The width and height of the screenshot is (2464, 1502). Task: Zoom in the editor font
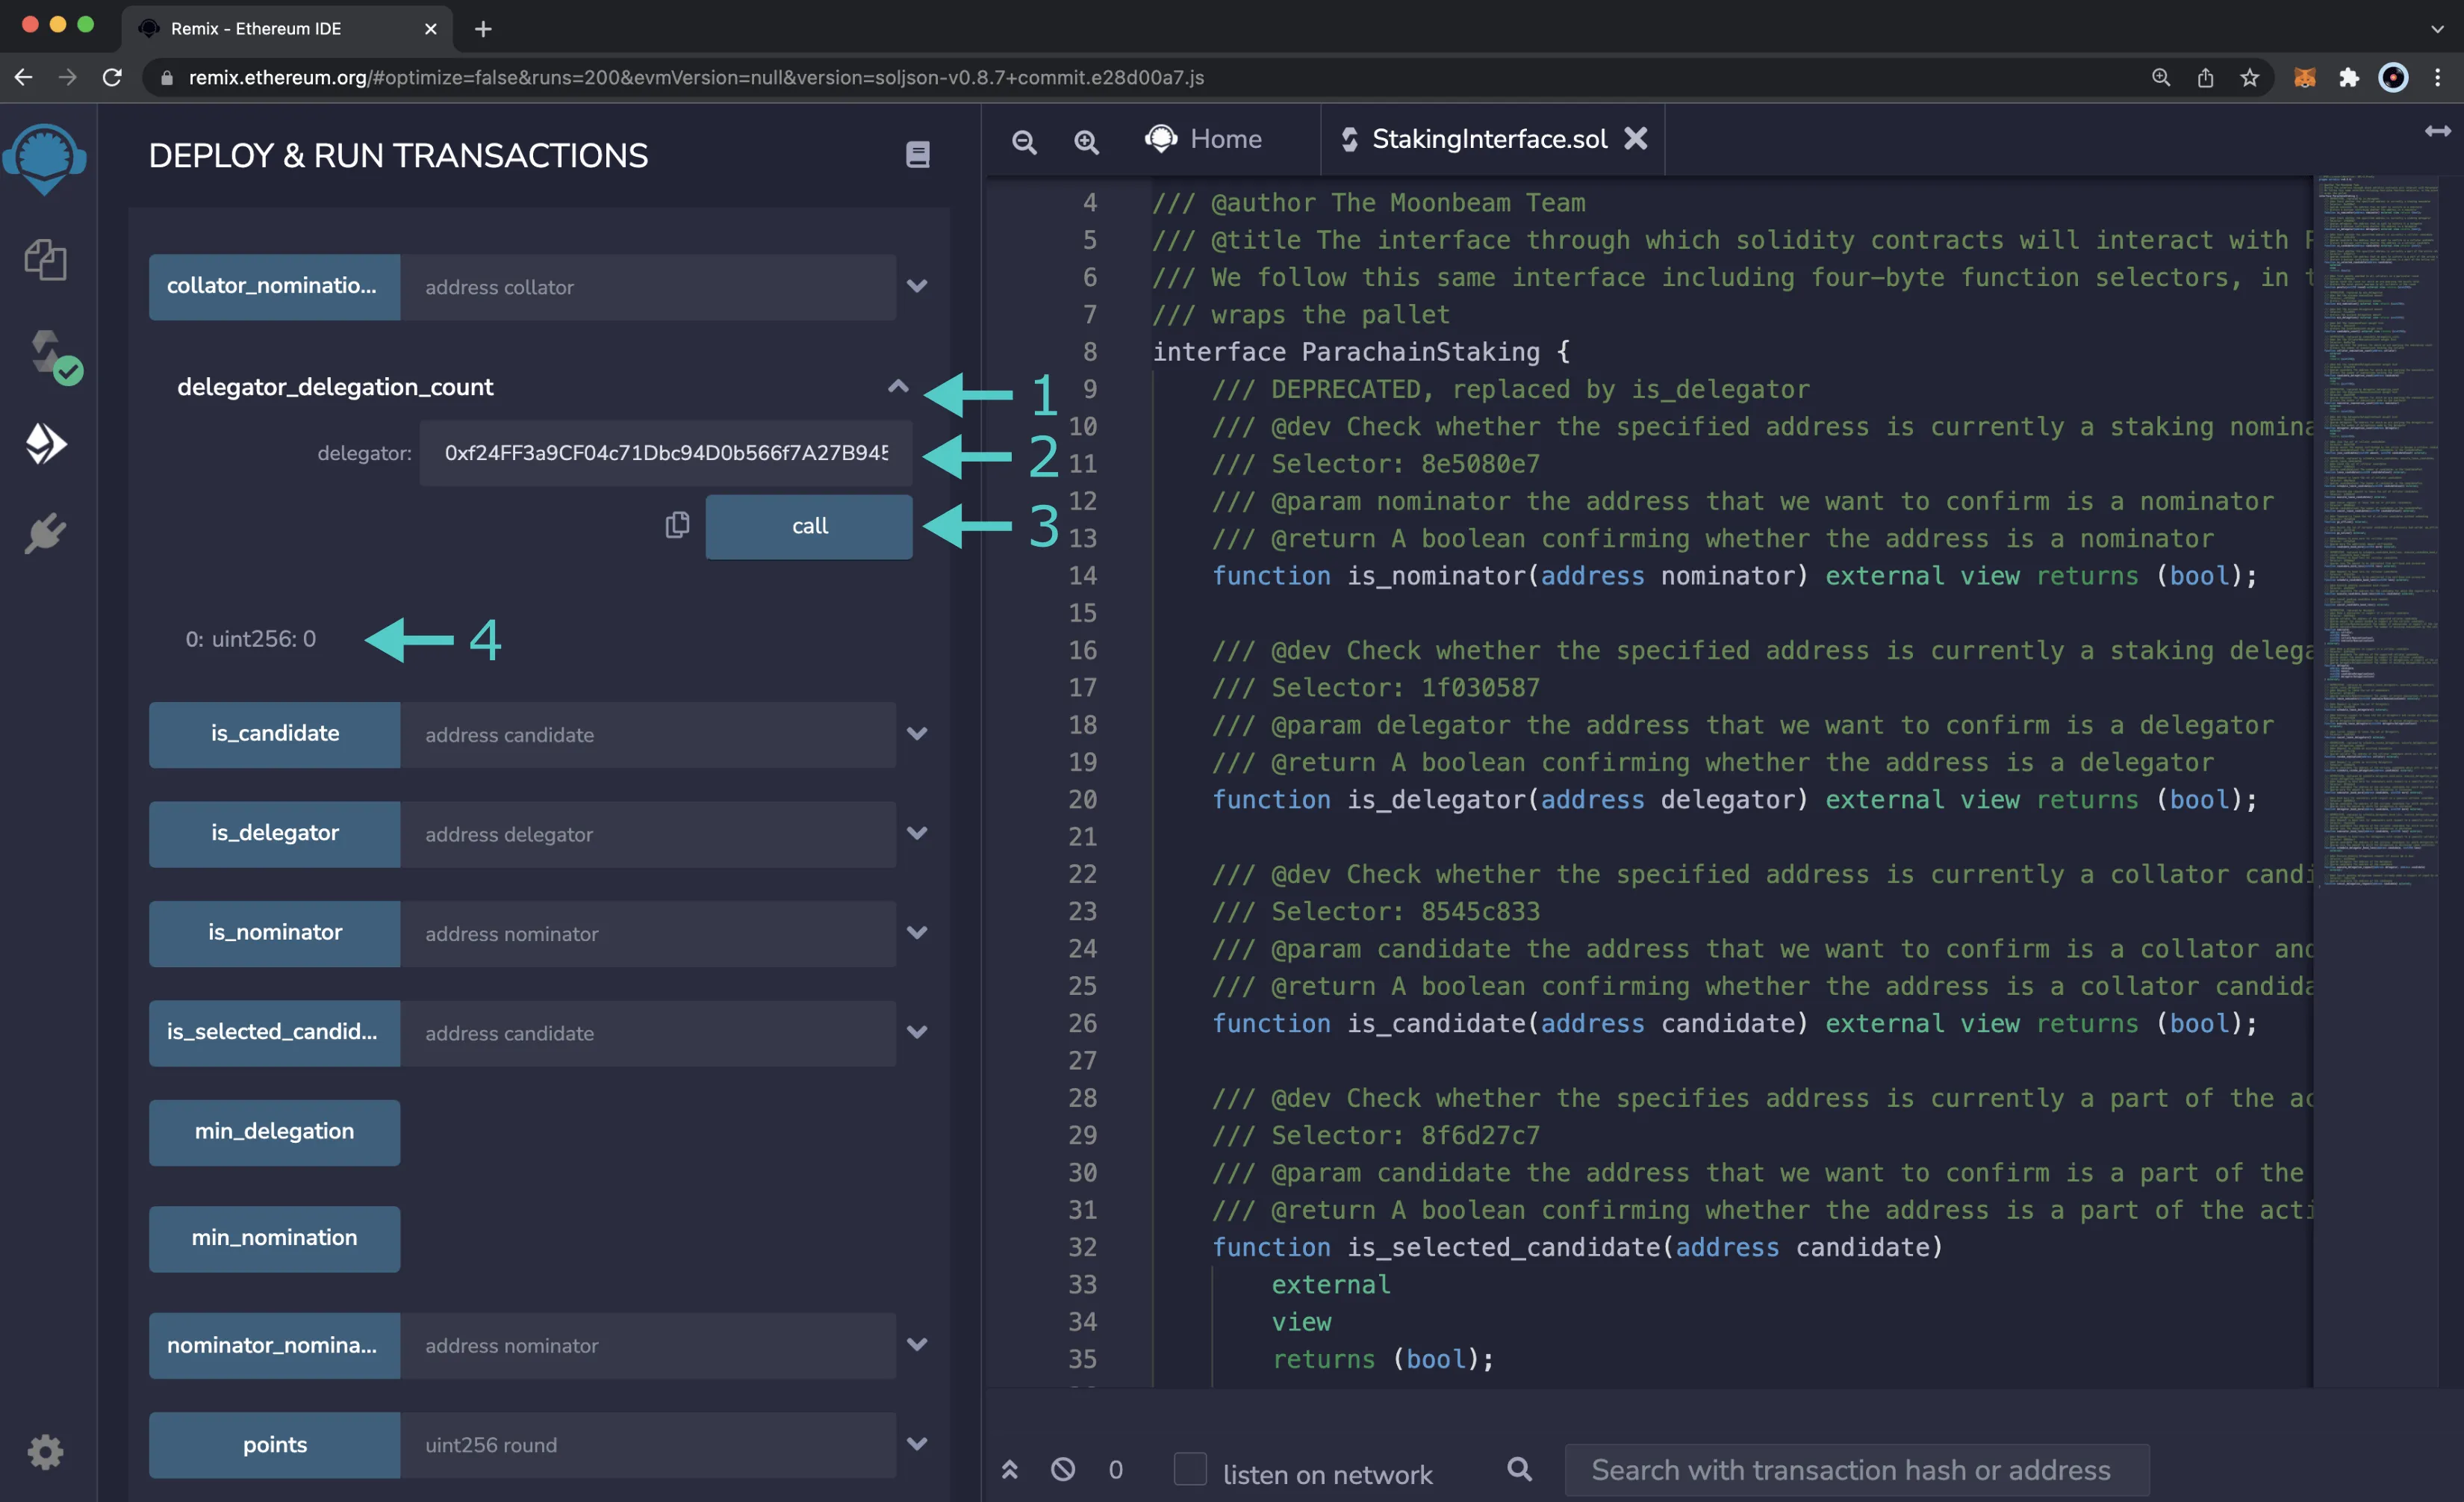(x=1086, y=141)
